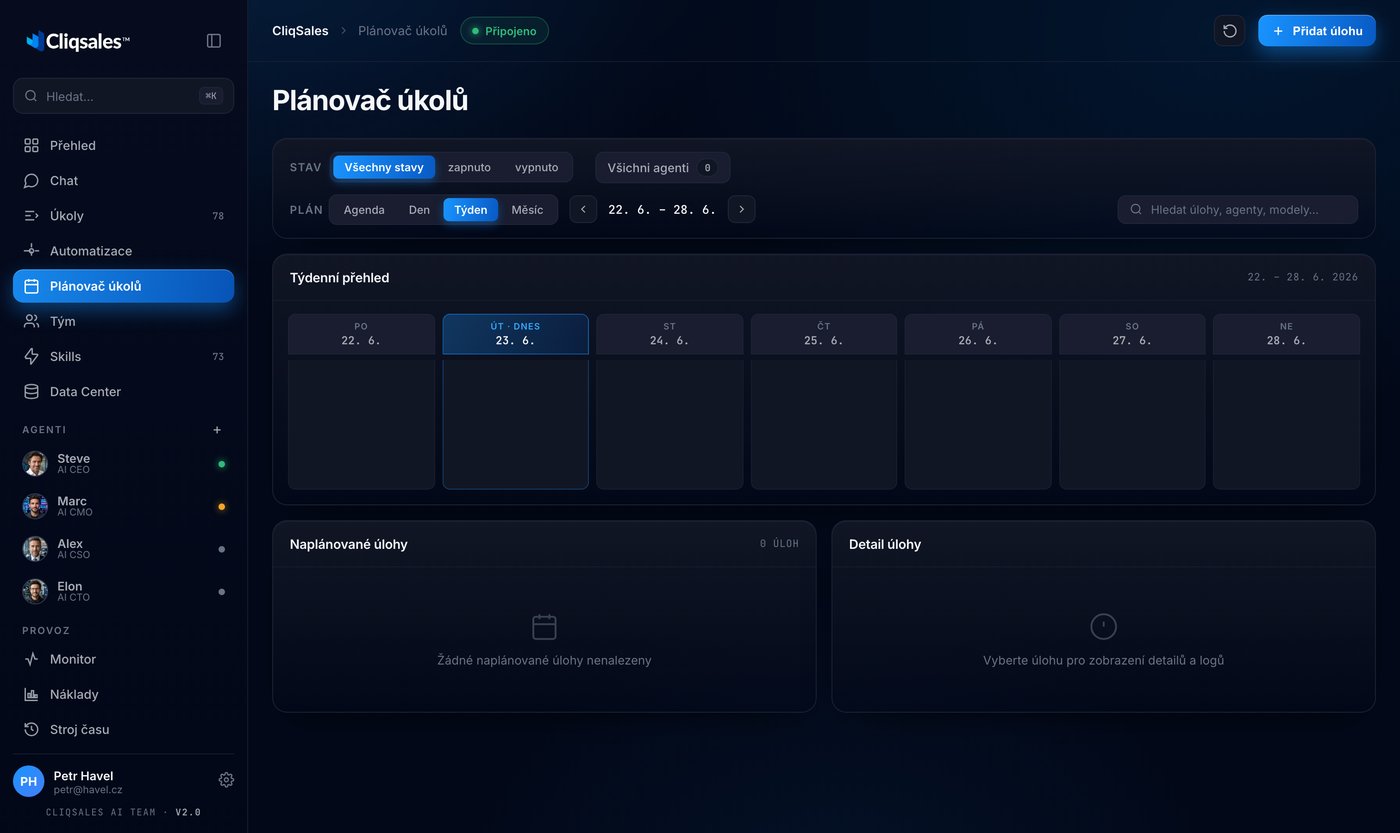
Task: Click the ⌘K shortcut badge
Action: [x=211, y=96]
